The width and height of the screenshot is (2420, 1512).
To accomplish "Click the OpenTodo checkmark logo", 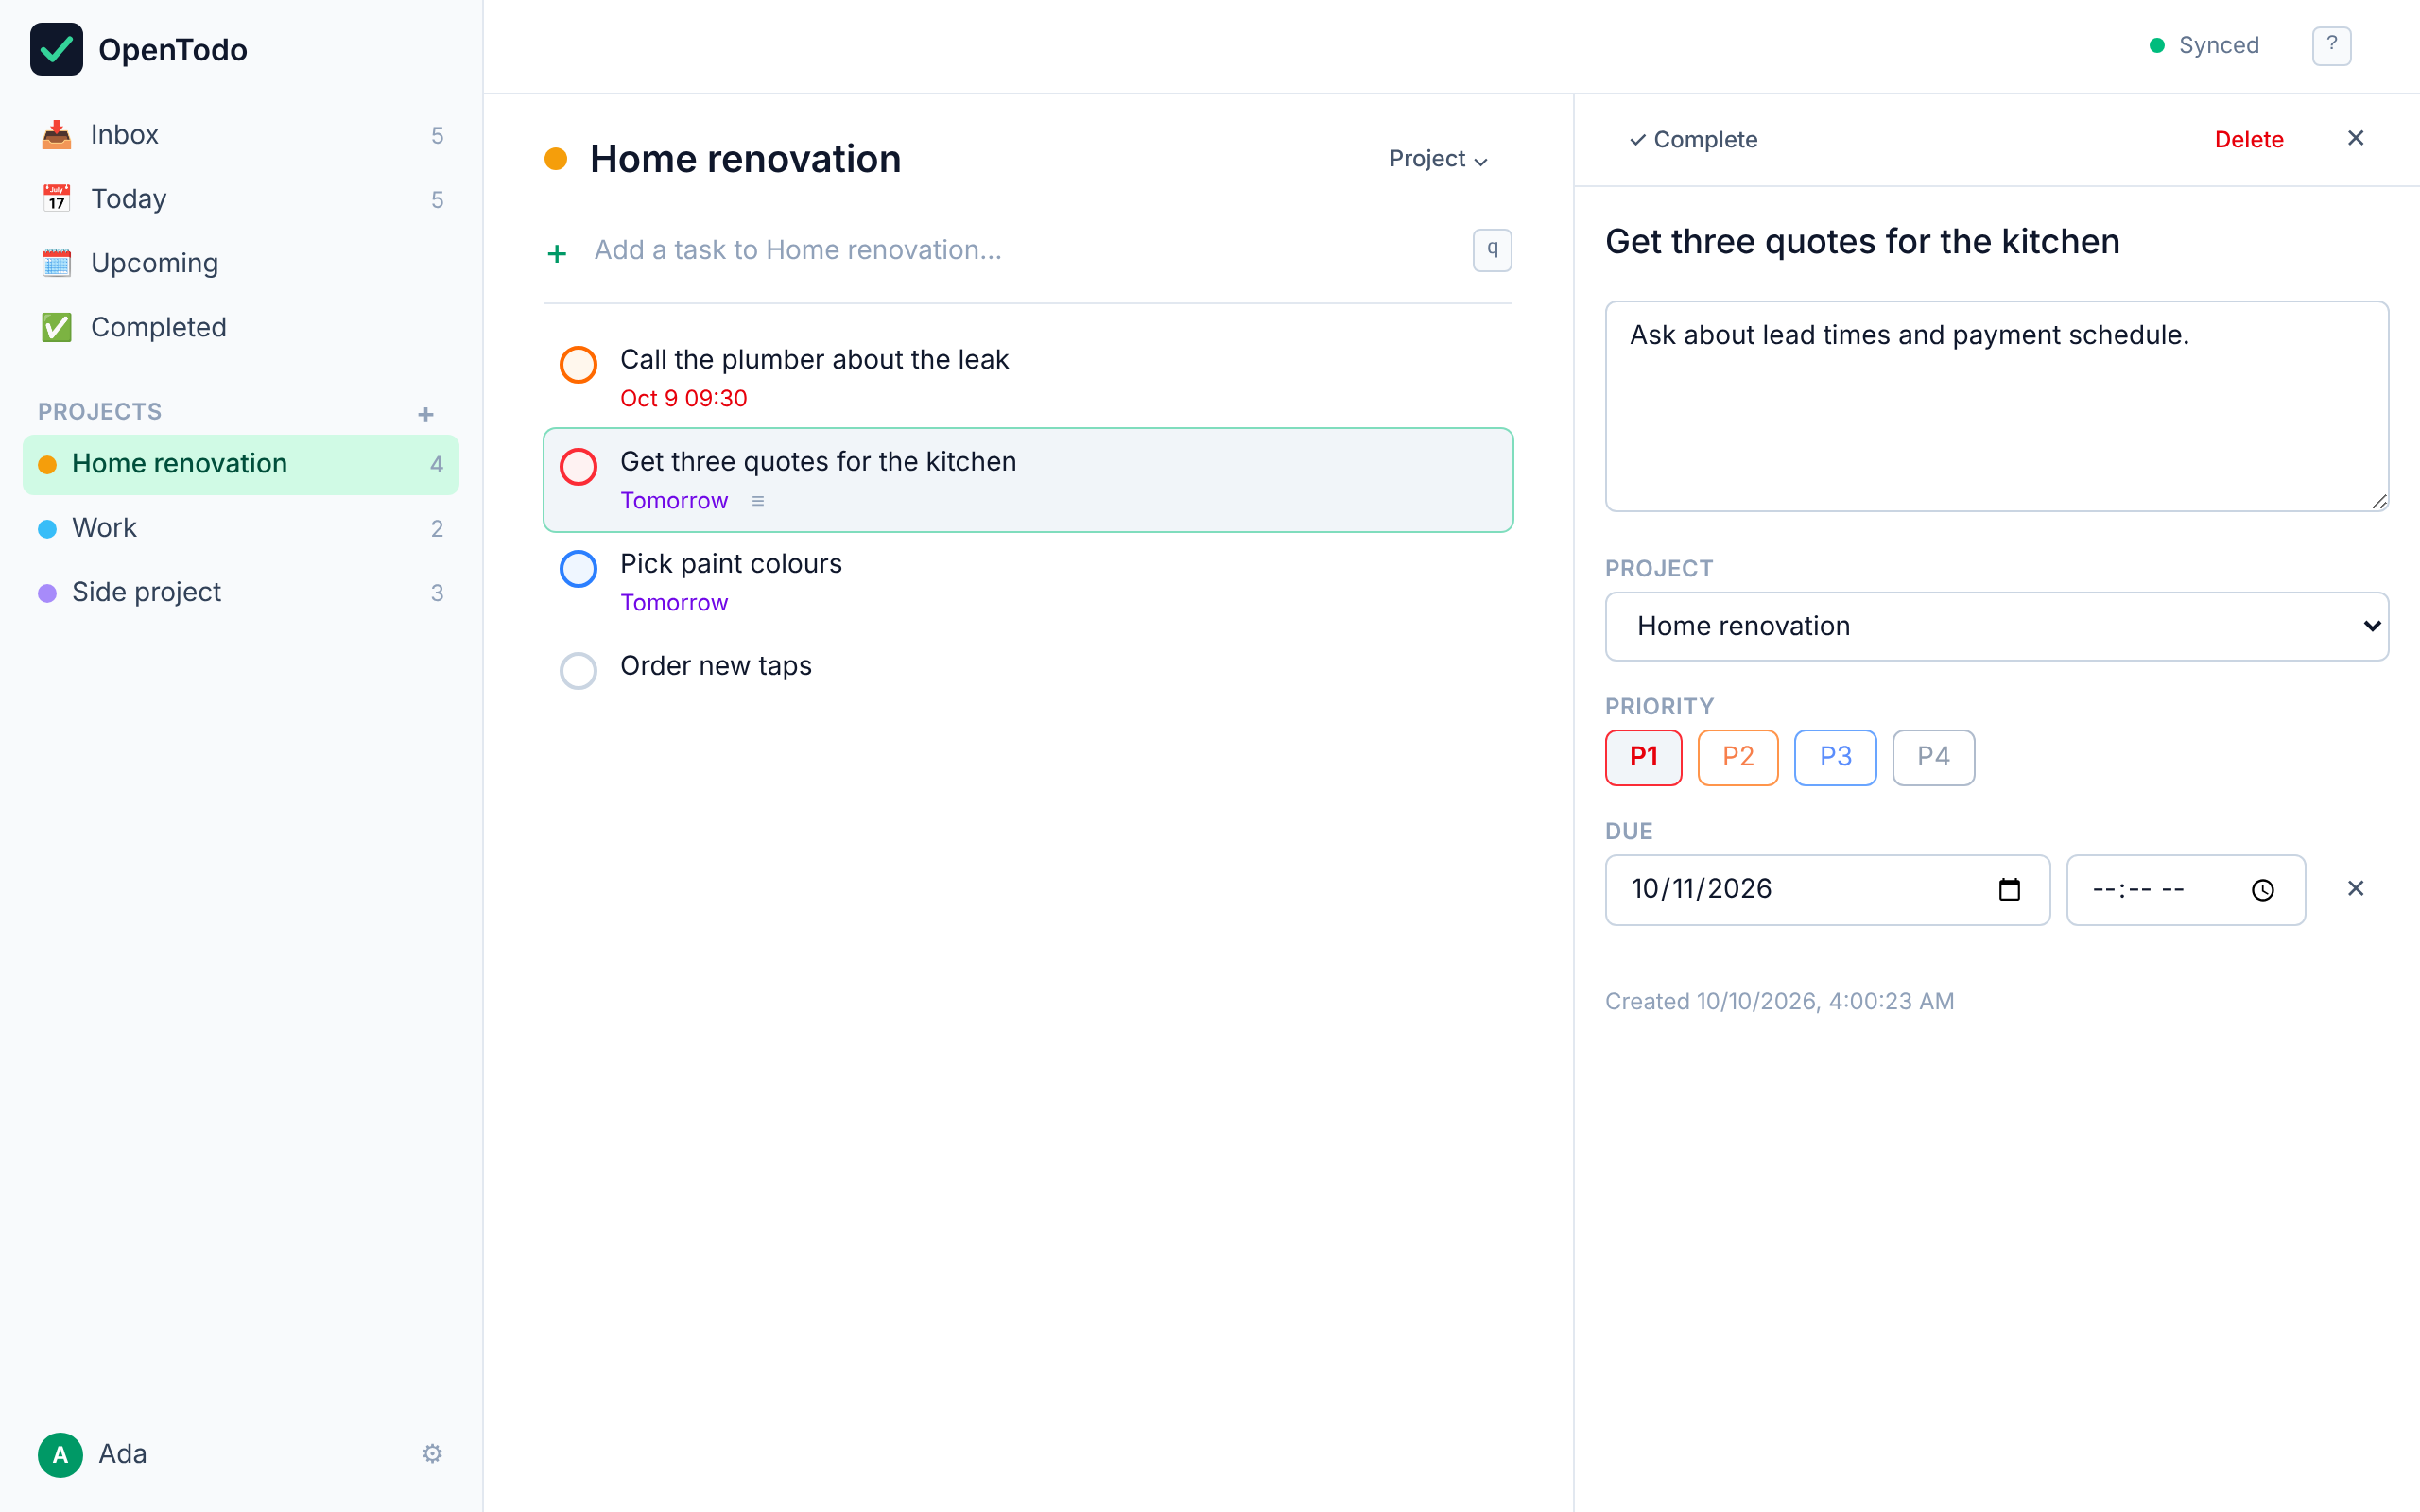I will (56, 49).
